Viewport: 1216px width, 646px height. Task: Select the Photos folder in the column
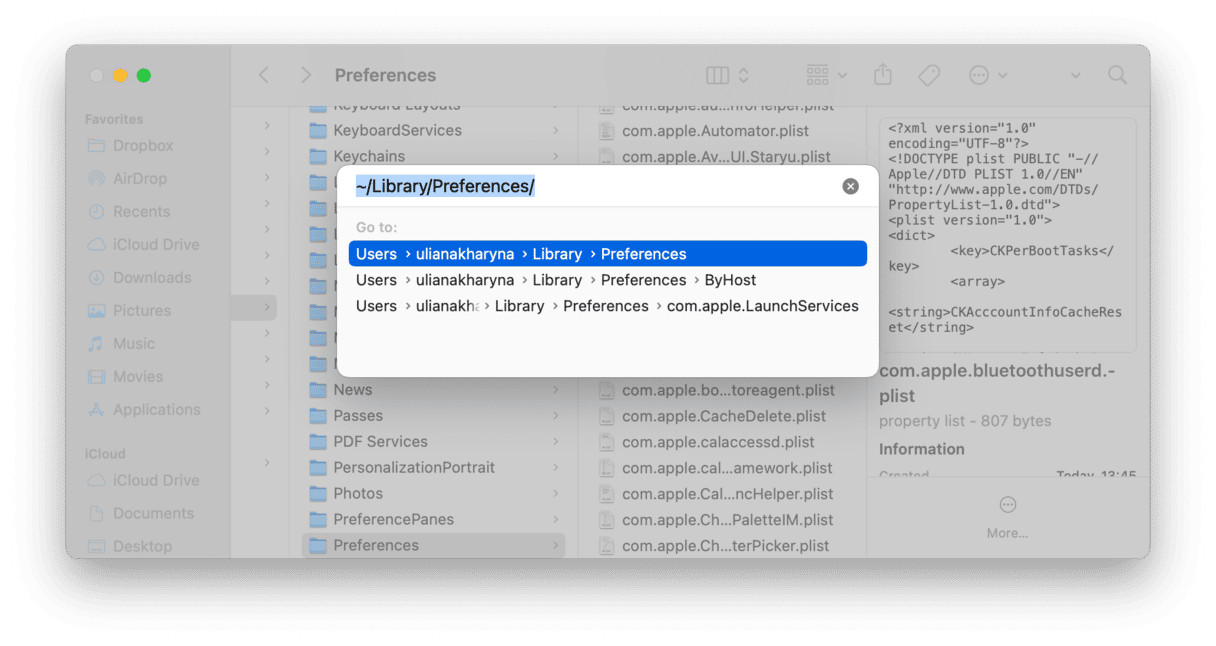433,494
